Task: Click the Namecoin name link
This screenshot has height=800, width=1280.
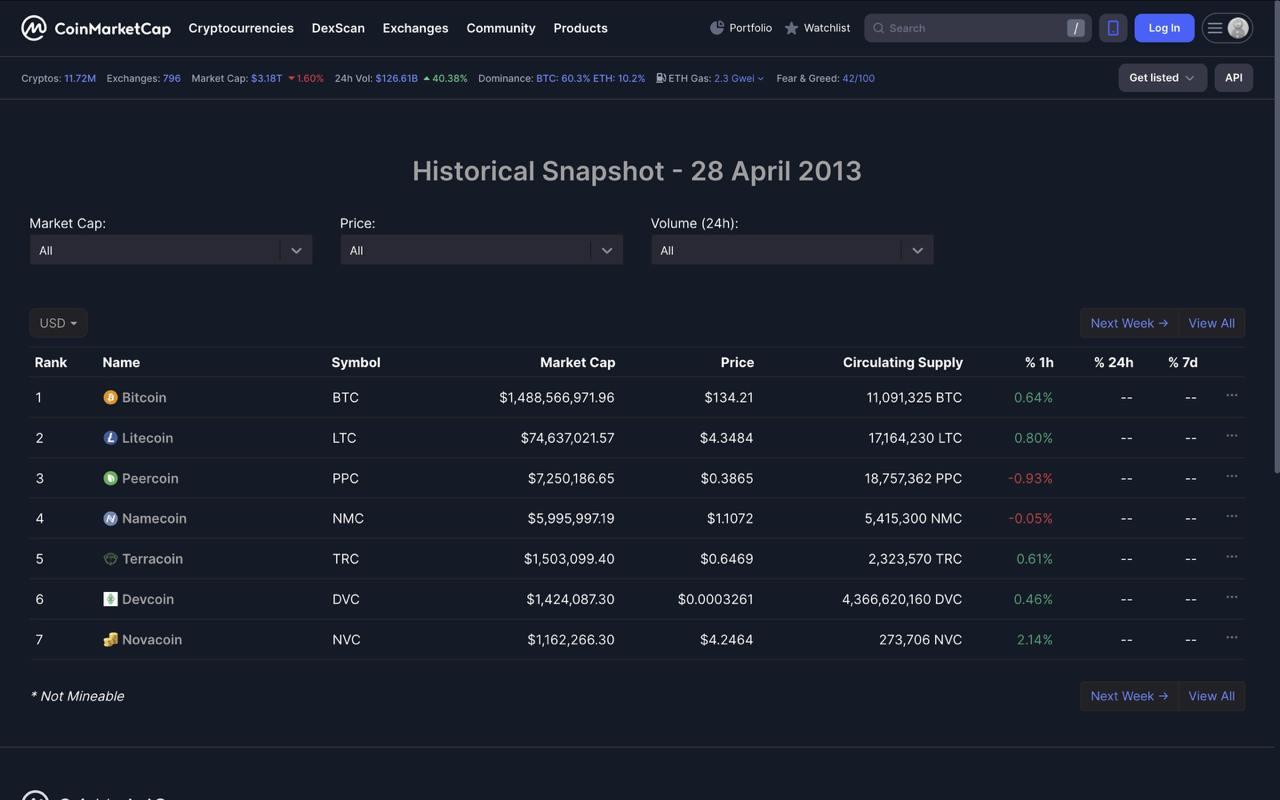Action: (154, 518)
